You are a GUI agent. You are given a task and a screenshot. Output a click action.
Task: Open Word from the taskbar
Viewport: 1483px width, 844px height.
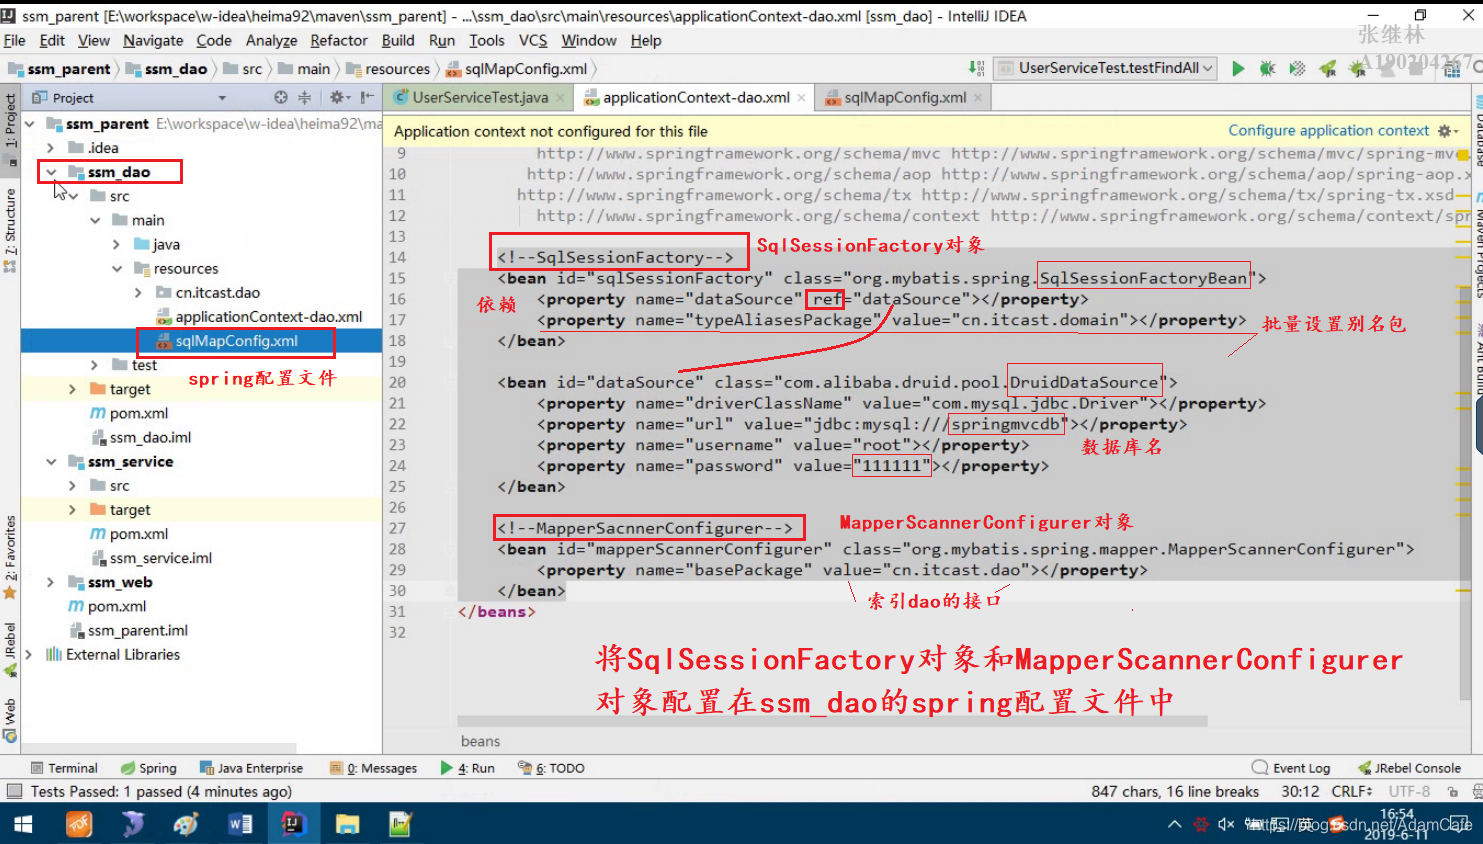(x=240, y=824)
